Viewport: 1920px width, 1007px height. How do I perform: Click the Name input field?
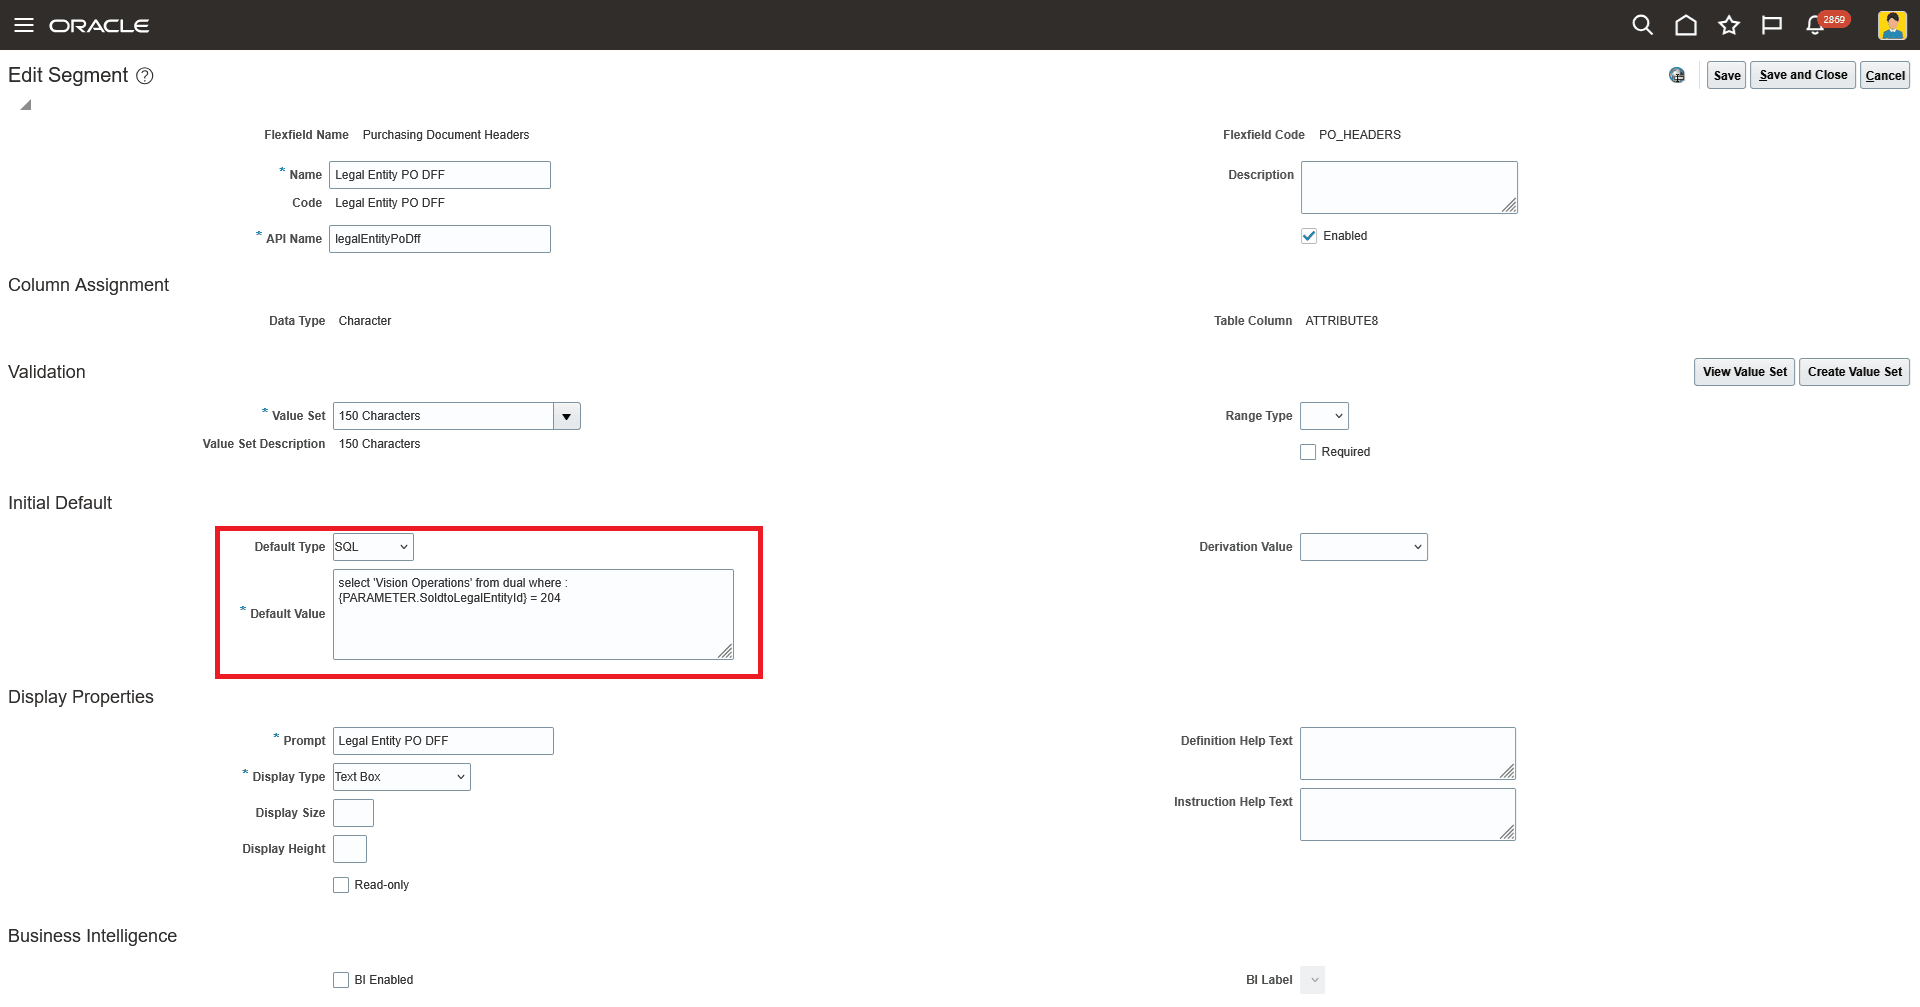(x=440, y=175)
